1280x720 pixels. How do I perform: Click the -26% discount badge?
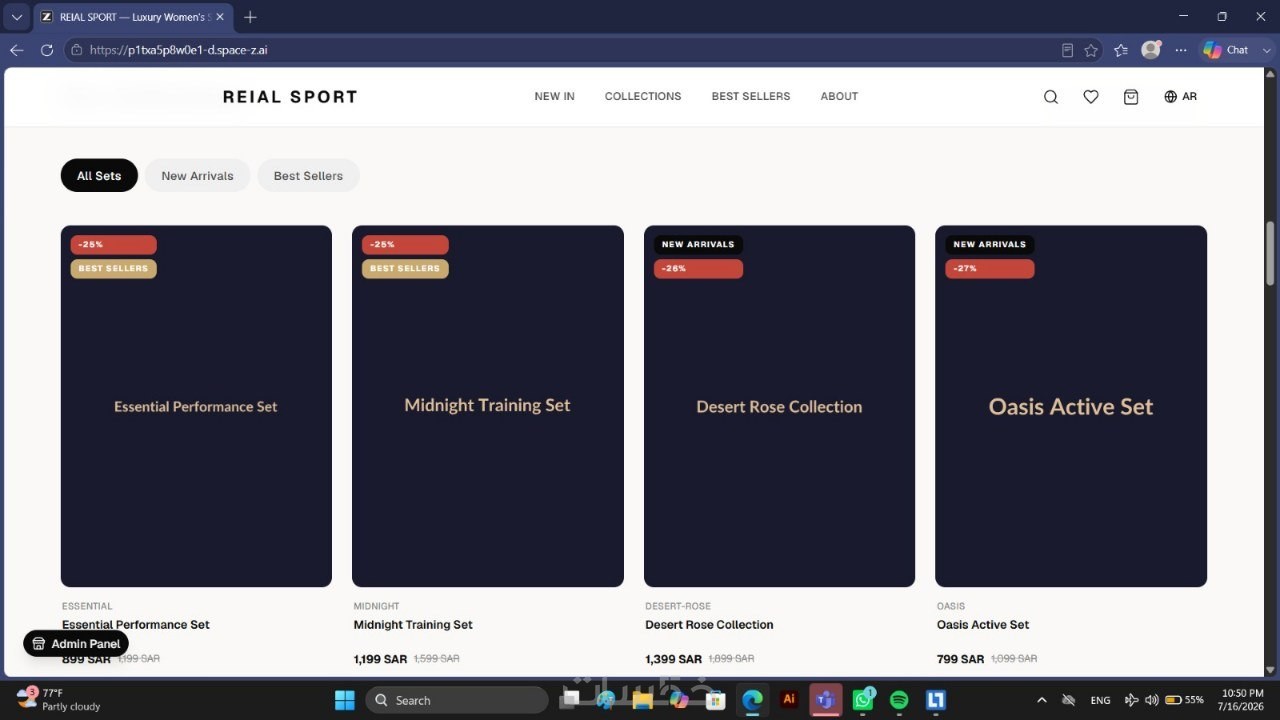(698, 269)
